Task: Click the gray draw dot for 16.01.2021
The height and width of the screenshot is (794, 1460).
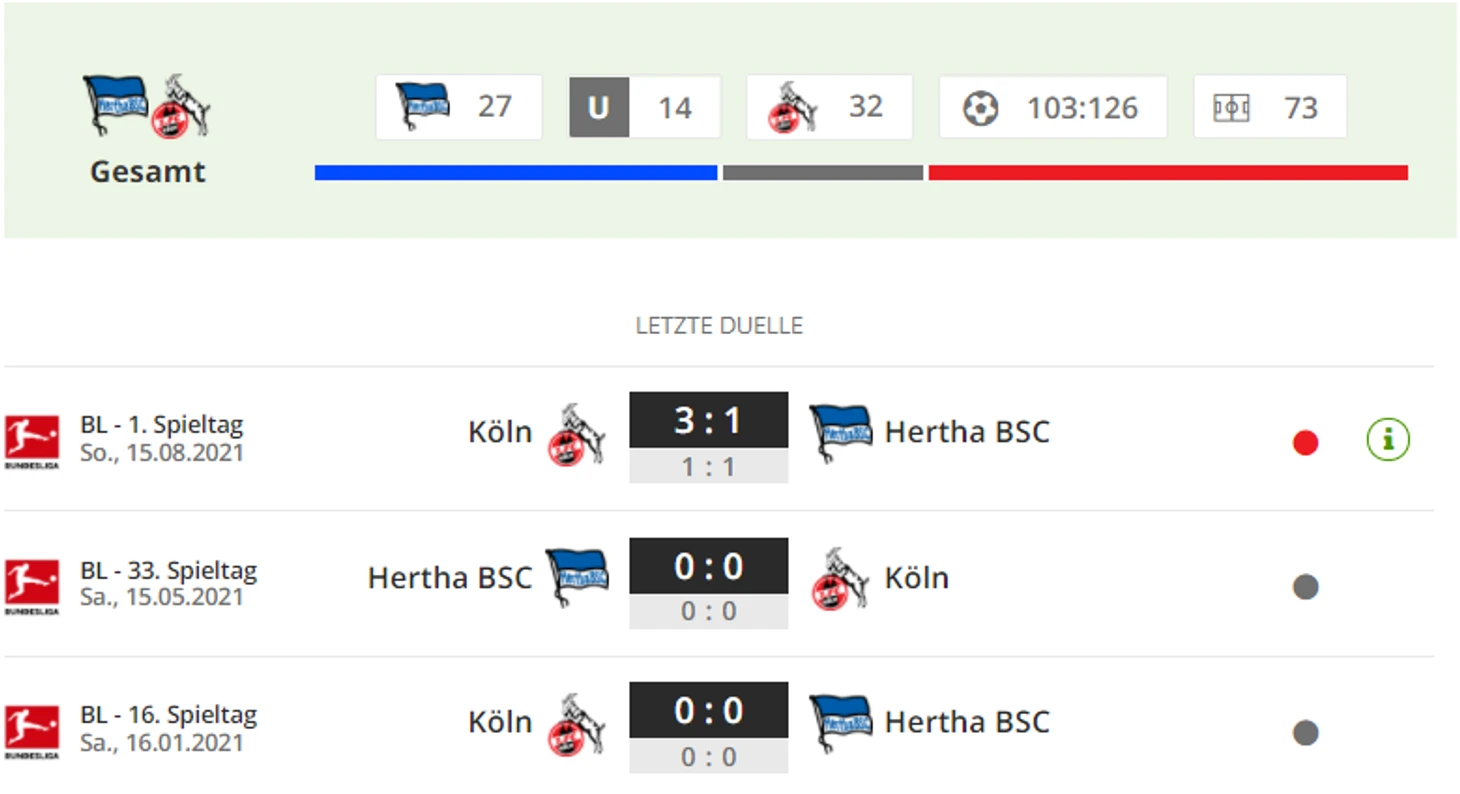Action: pyautogui.click(x=1305, y=733)
